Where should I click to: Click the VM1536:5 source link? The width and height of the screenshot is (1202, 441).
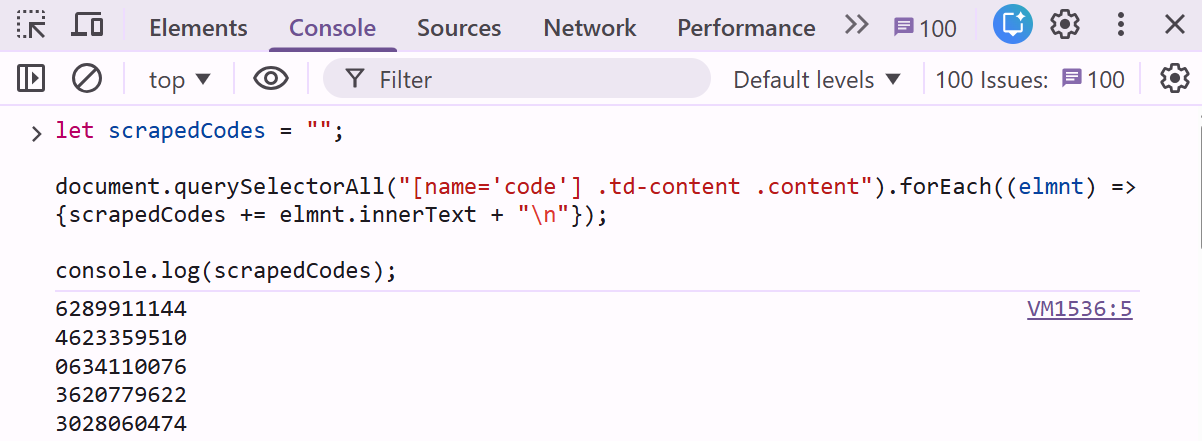(x=1079, y=309)
